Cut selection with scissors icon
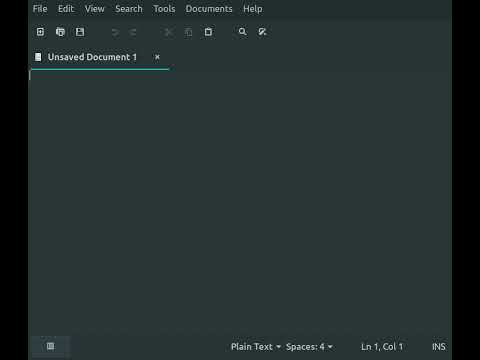Viewport: 480px width, 360px height. coord(169,32)
